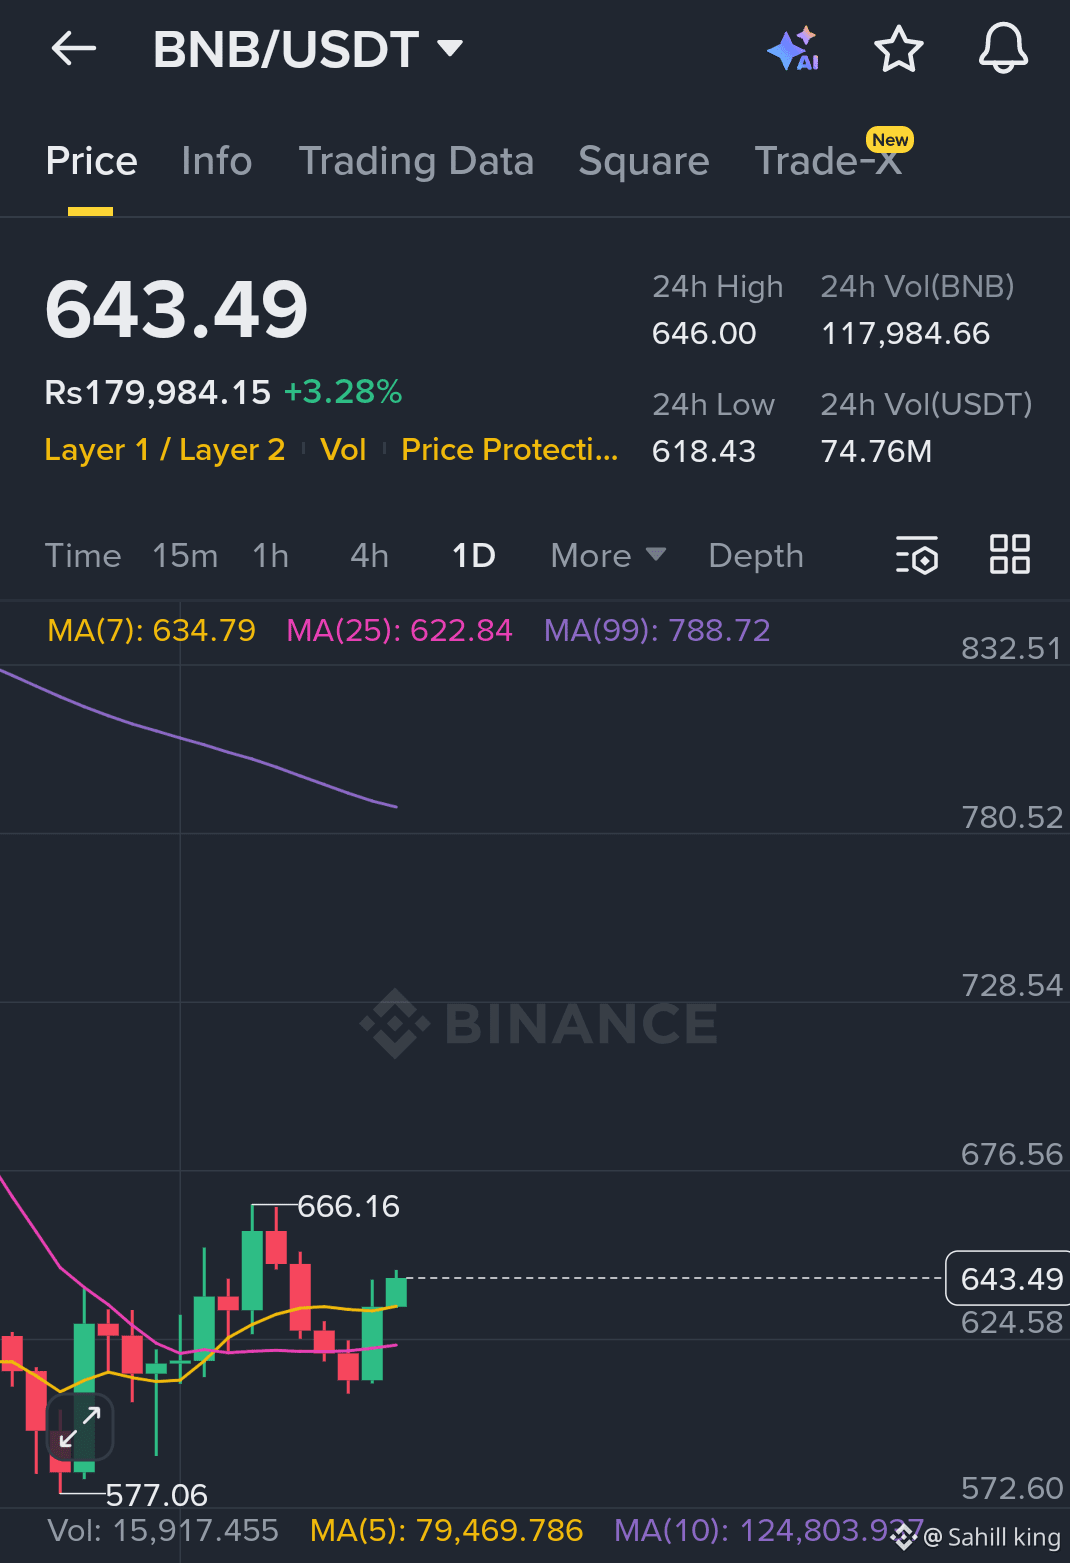Screen dimensions: 1070x1563
Task: Tap the Vol: 15,917.455 readout
Action: click(163, 1530)
